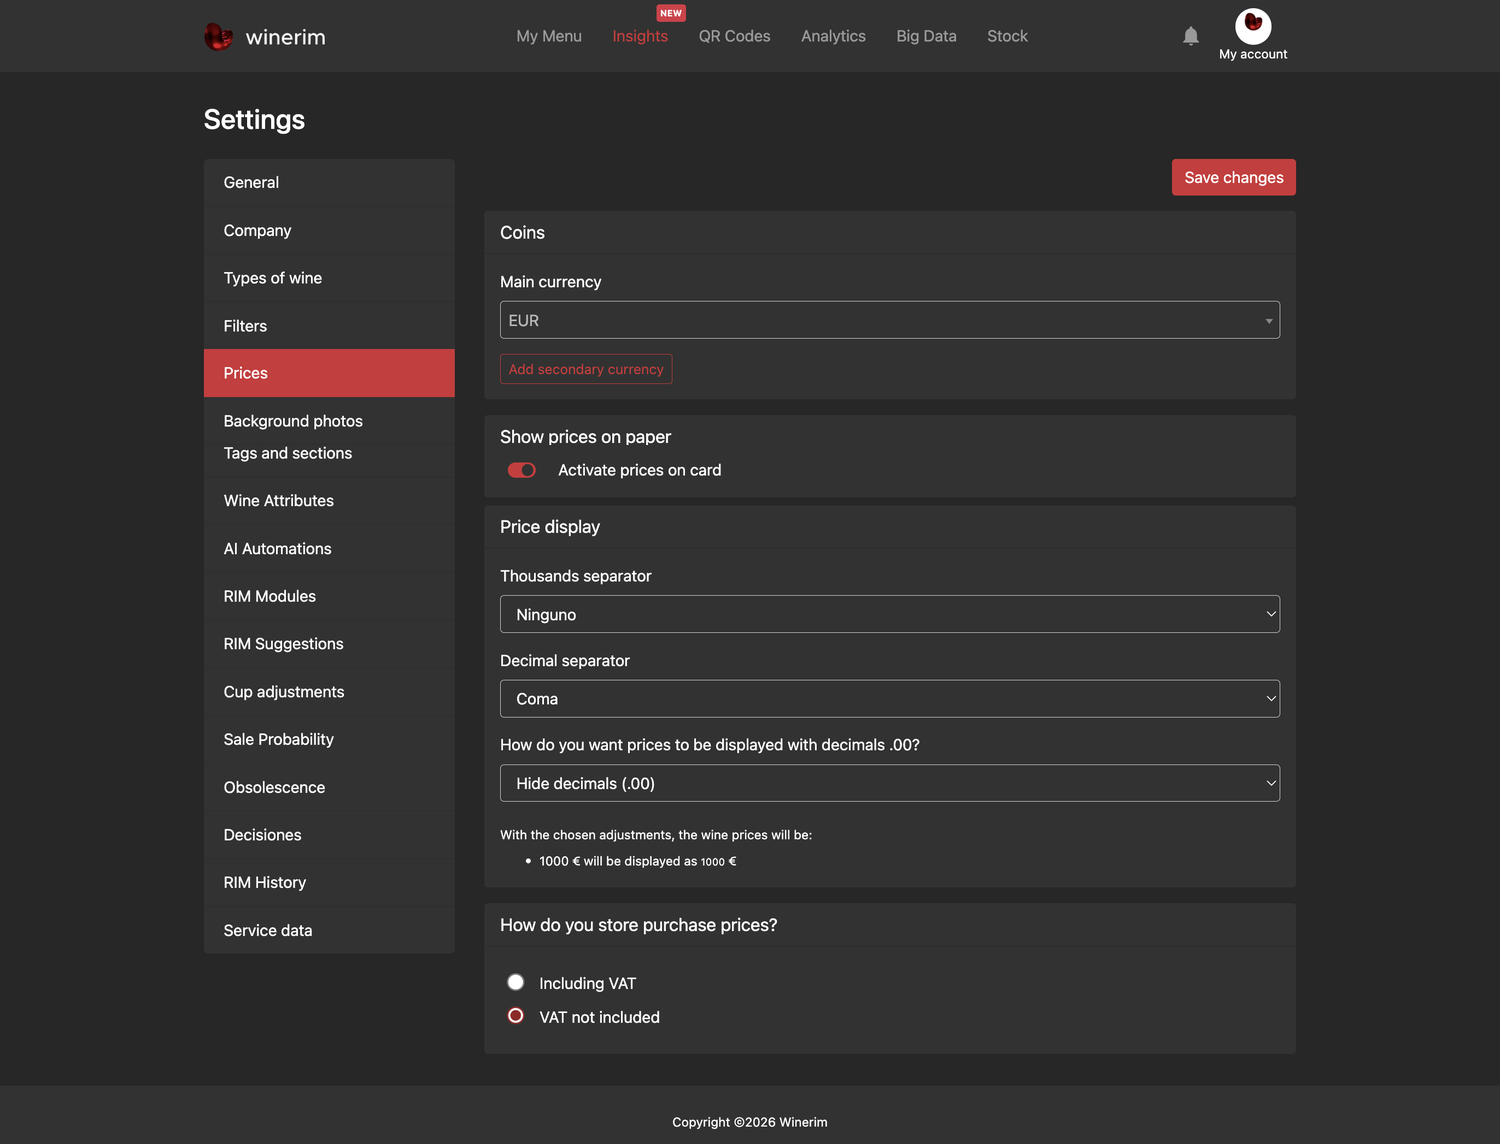Open the Obsolescence settings section

(x=329, y=787)
